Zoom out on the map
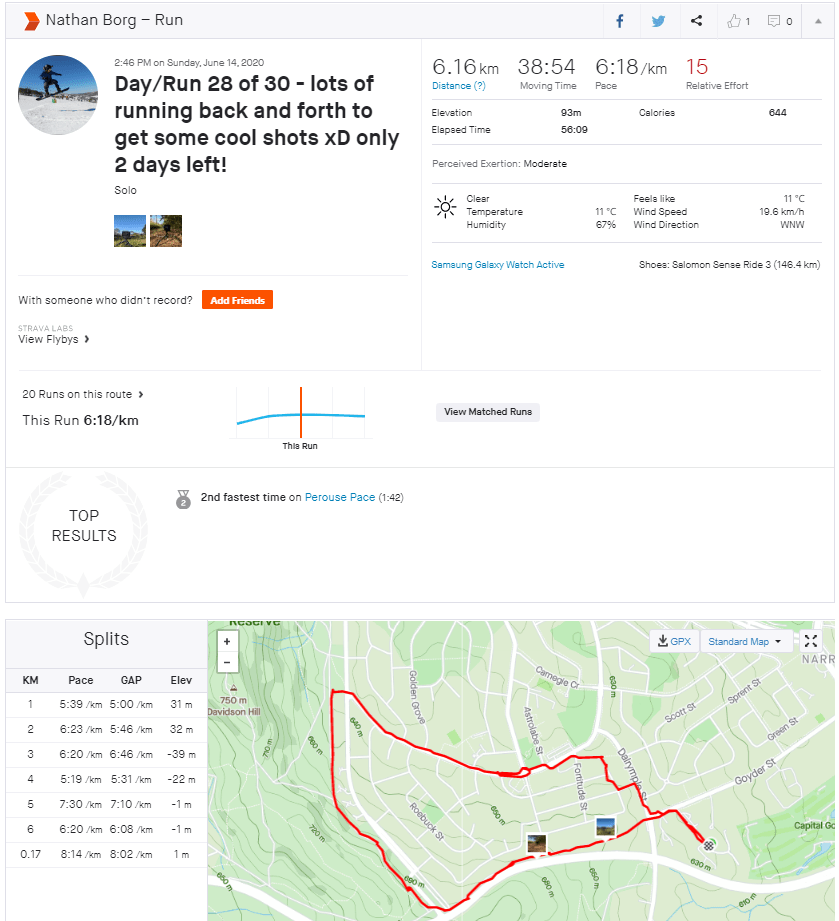Viewport: 839px width, 921px height. tap(228, 662)
